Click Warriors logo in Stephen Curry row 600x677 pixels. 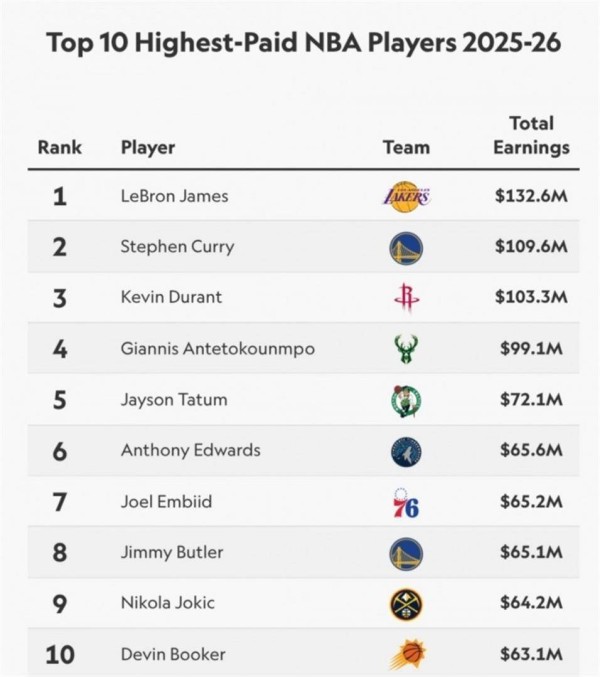[406, 247]
